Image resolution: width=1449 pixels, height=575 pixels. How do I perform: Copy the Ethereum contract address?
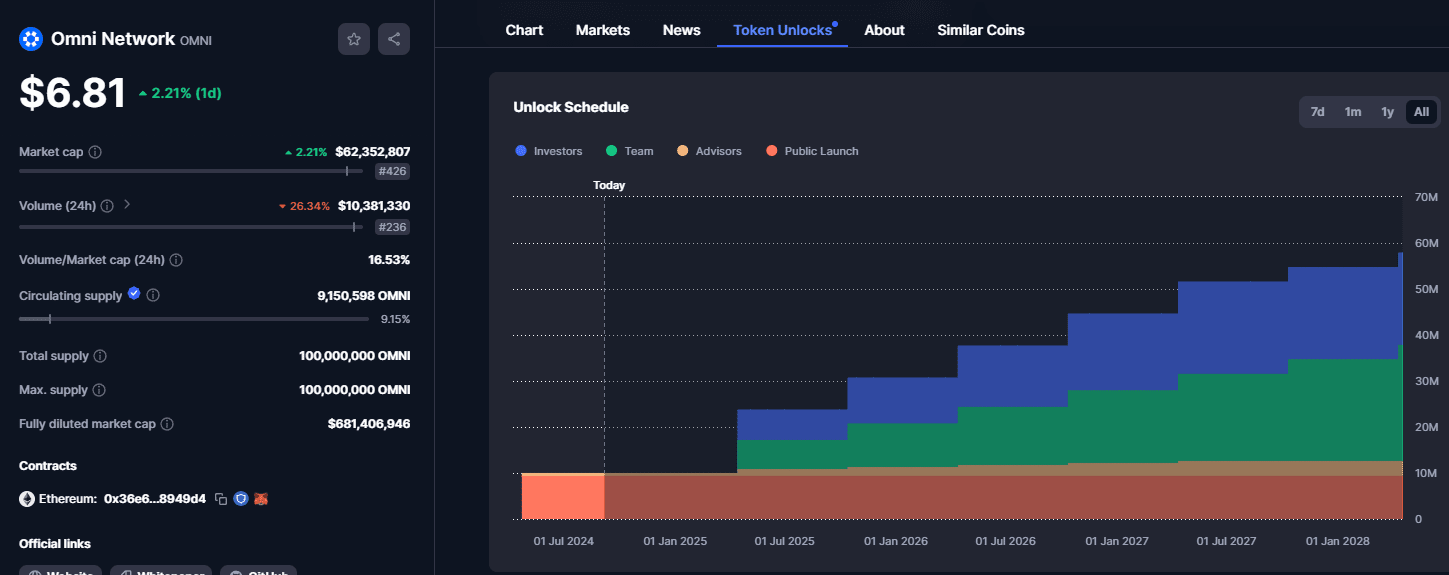tap(221, 499)
